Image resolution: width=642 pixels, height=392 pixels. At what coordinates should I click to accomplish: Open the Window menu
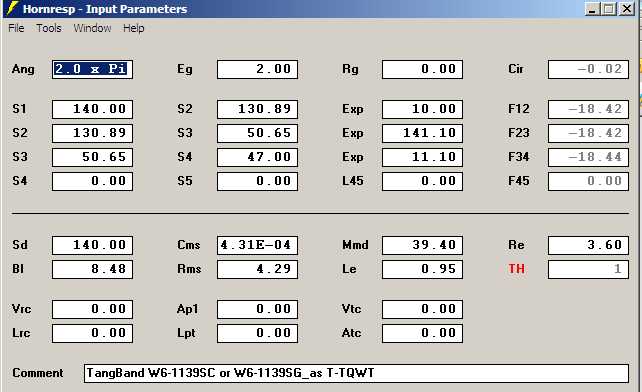pyautogui.click(x=92, y=28)
